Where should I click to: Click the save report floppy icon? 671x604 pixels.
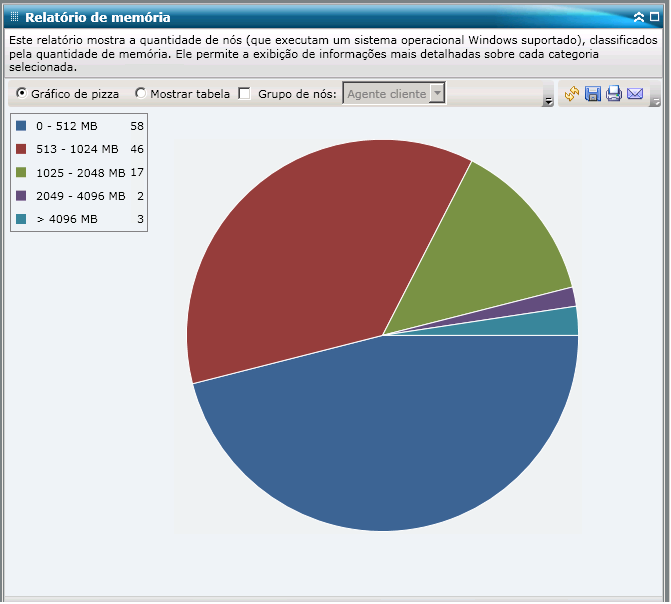tap(593, 93)
